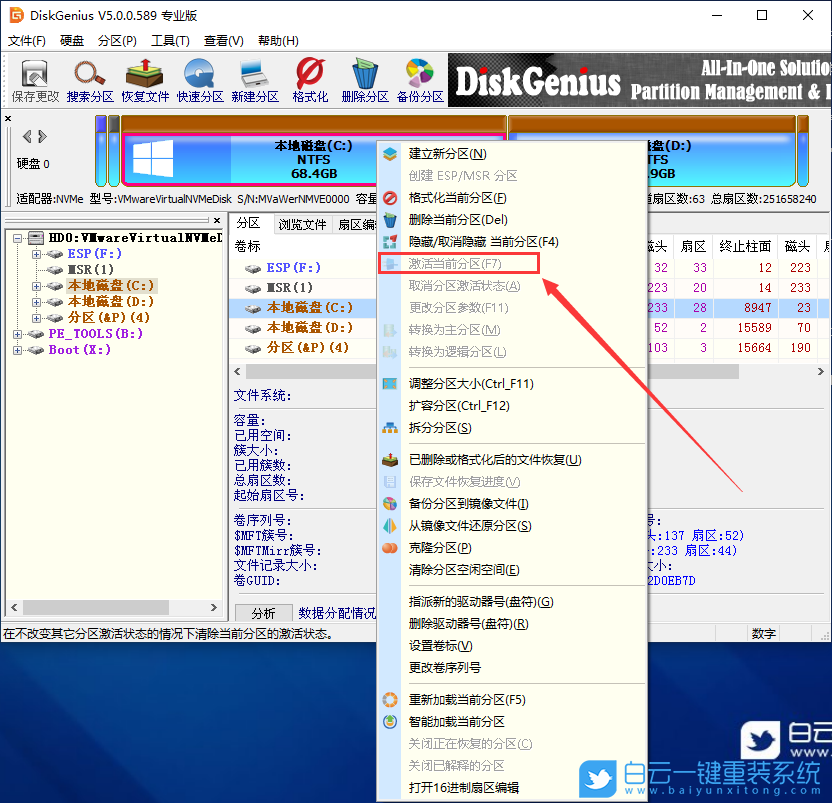Expand the 本地磁盘(C:) tree node

[36, 286]
